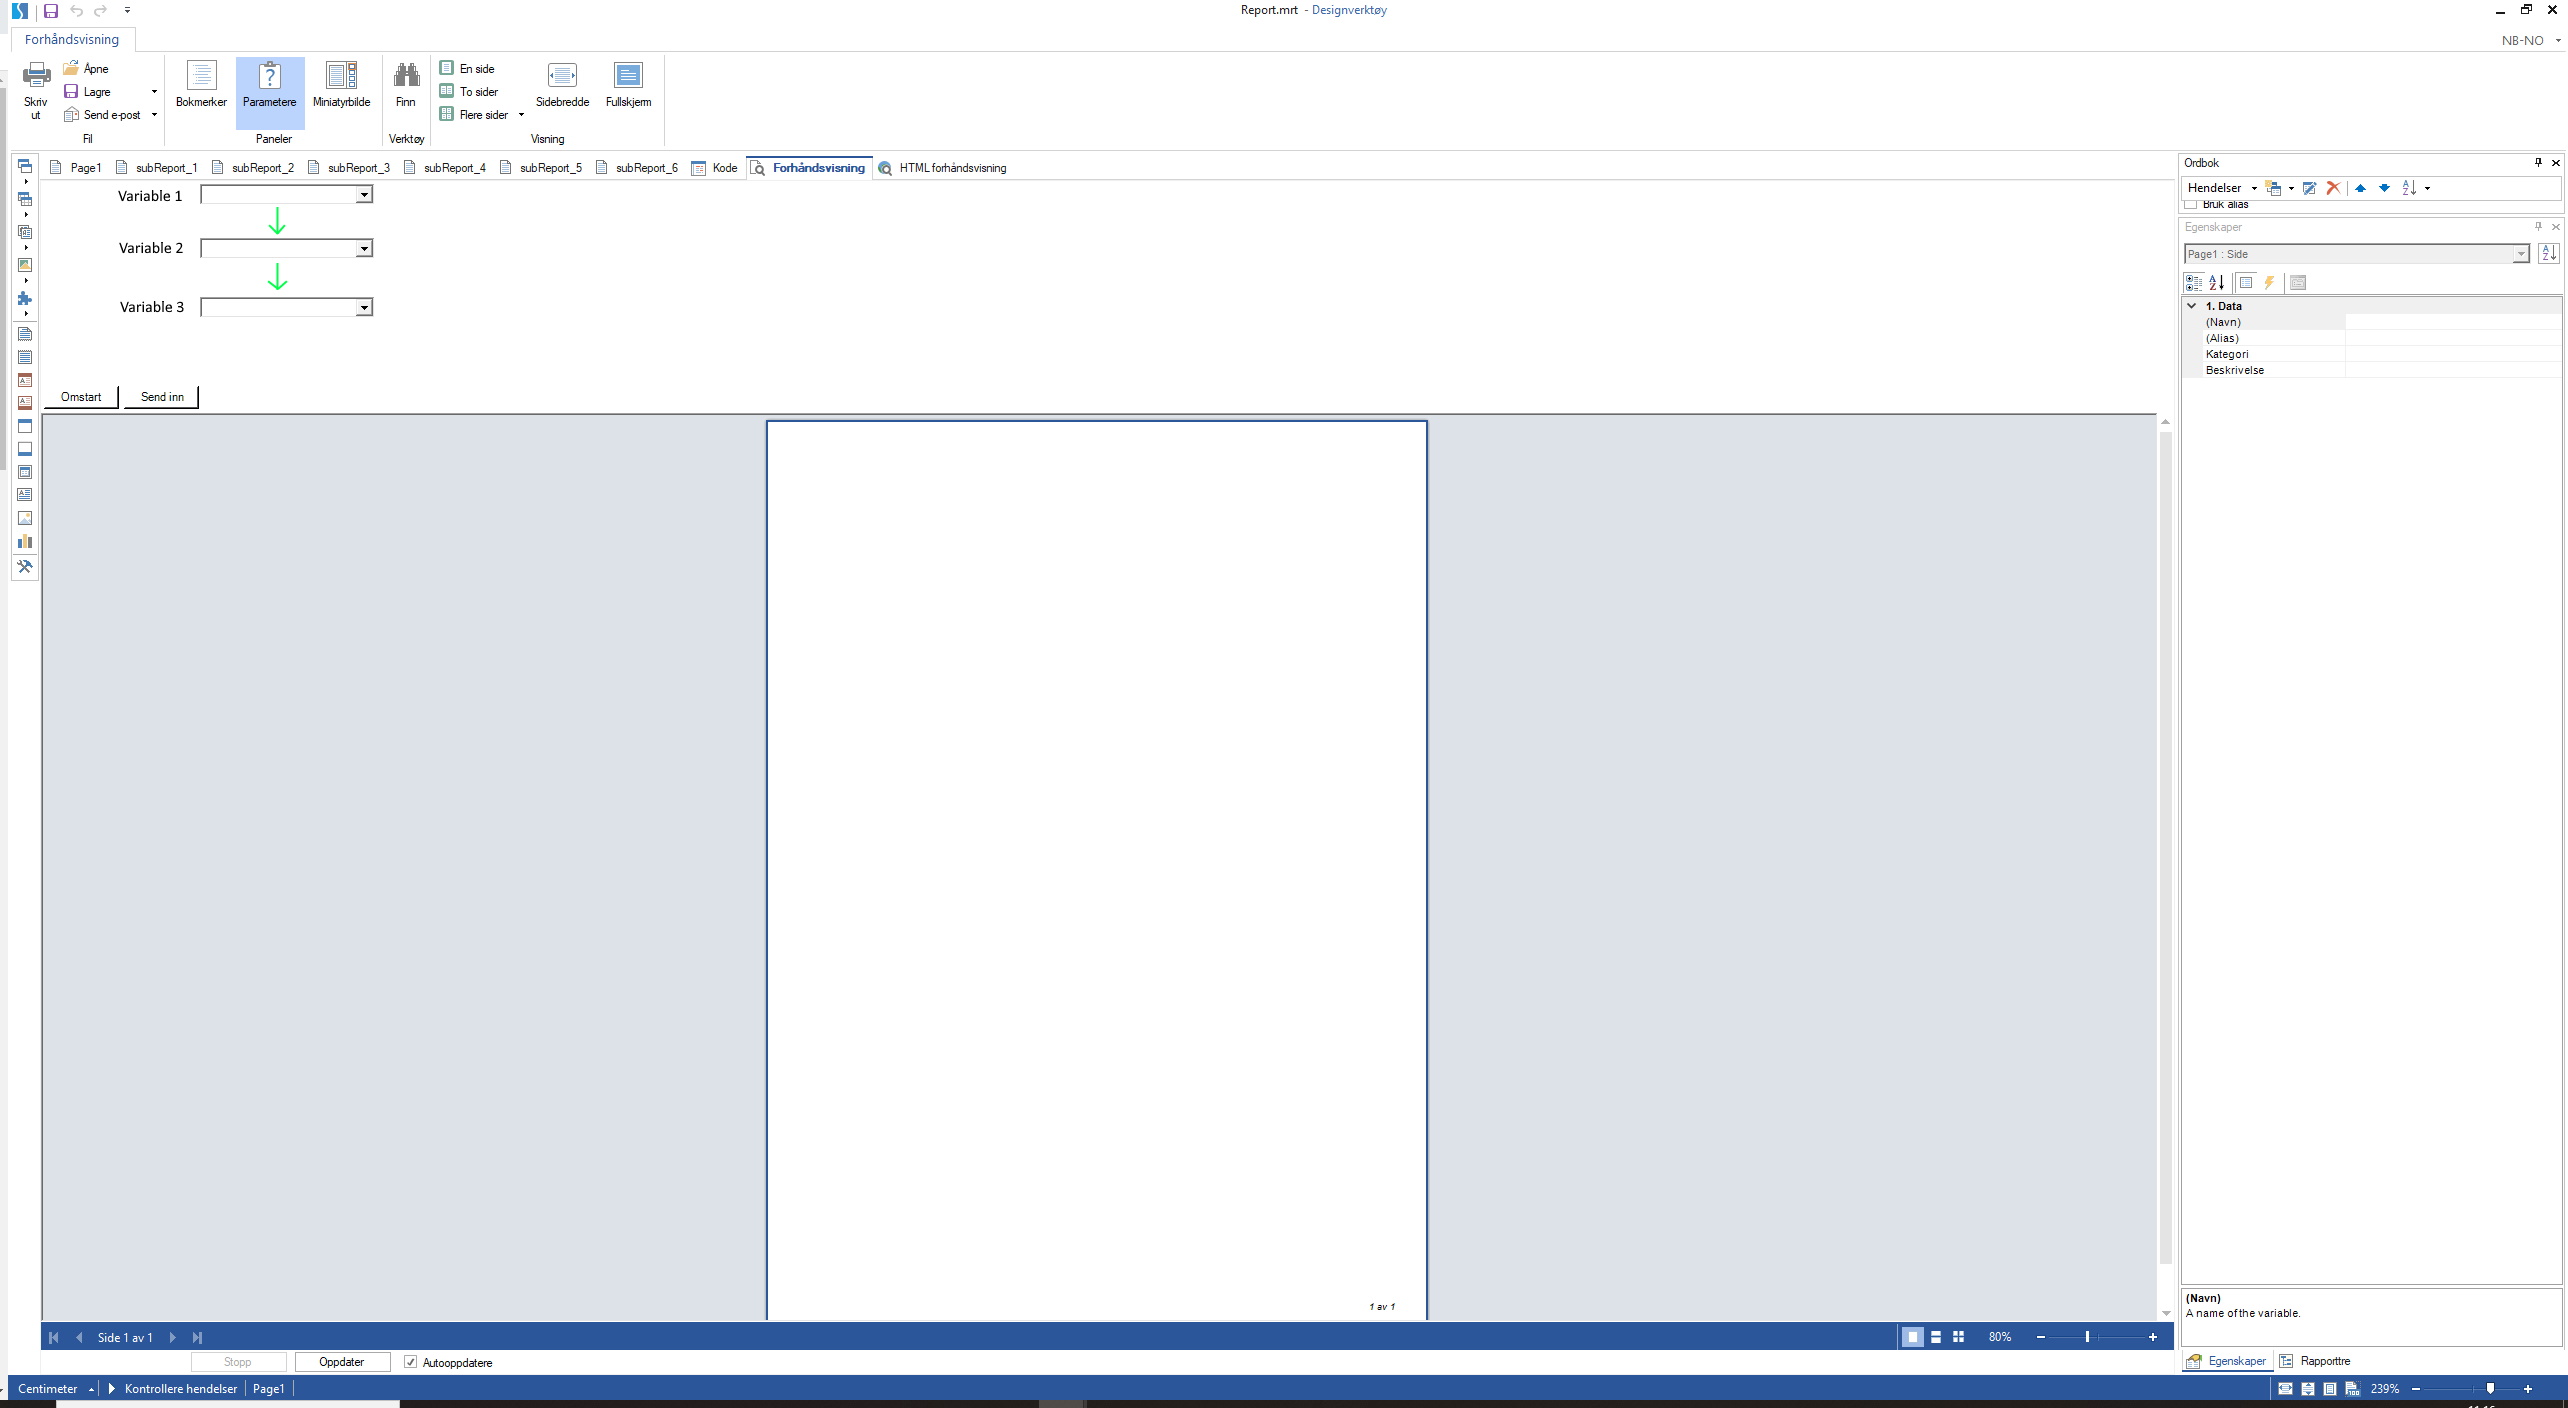
Task: Click the edit item icon in Ordbok
Action: click(2310, 188)
